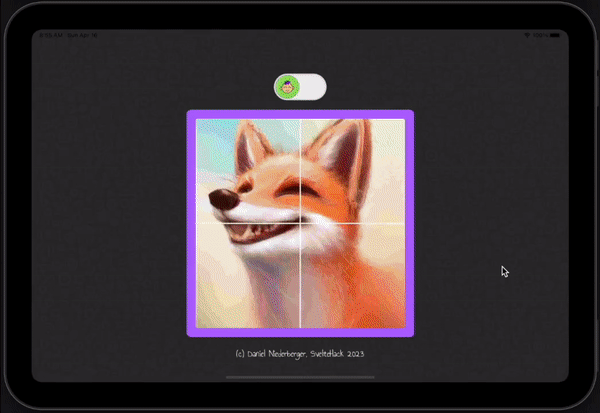Select the bottom-right fox chest tile
The width and height of the screenshot is (600, 413).
coord(353,276)
